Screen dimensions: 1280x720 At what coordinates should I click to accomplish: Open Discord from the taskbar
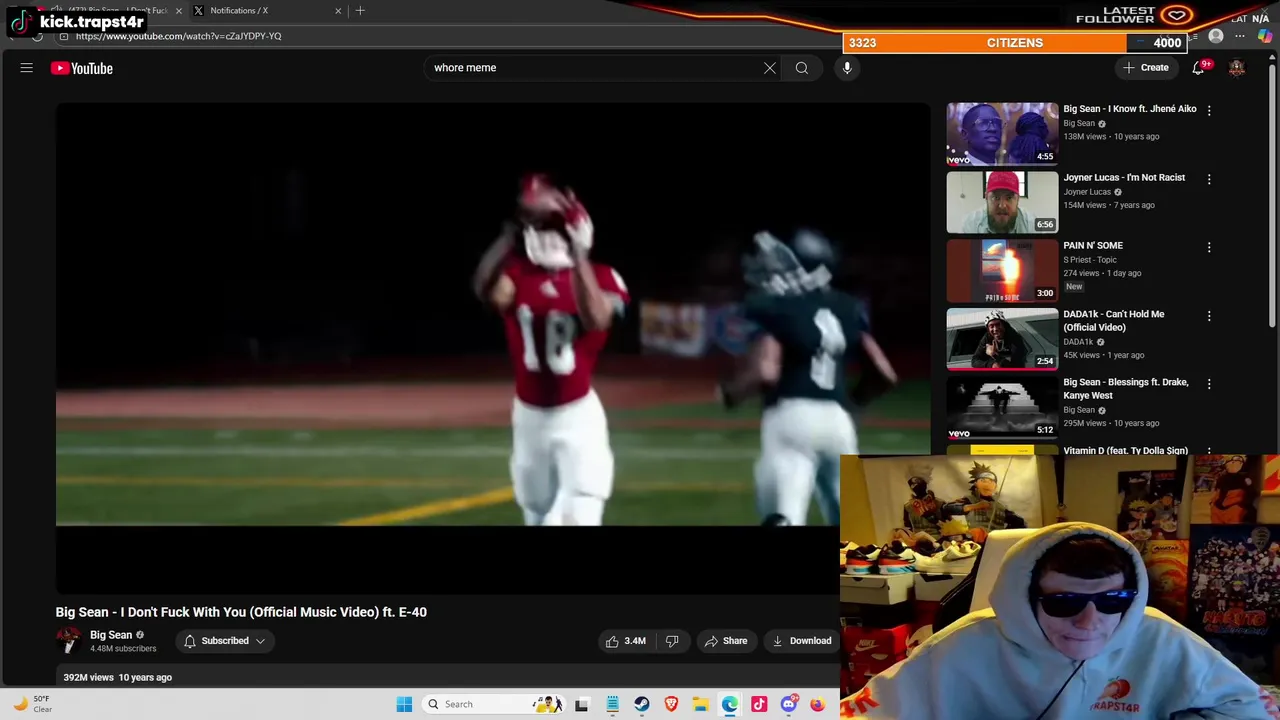(788, 704)
